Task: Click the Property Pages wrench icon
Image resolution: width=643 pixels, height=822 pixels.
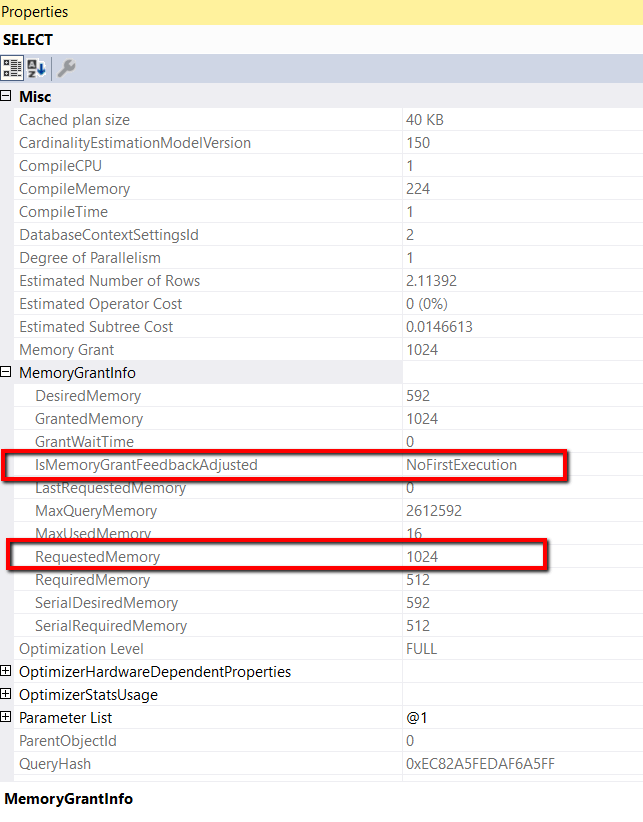Action: click(67, 68)
